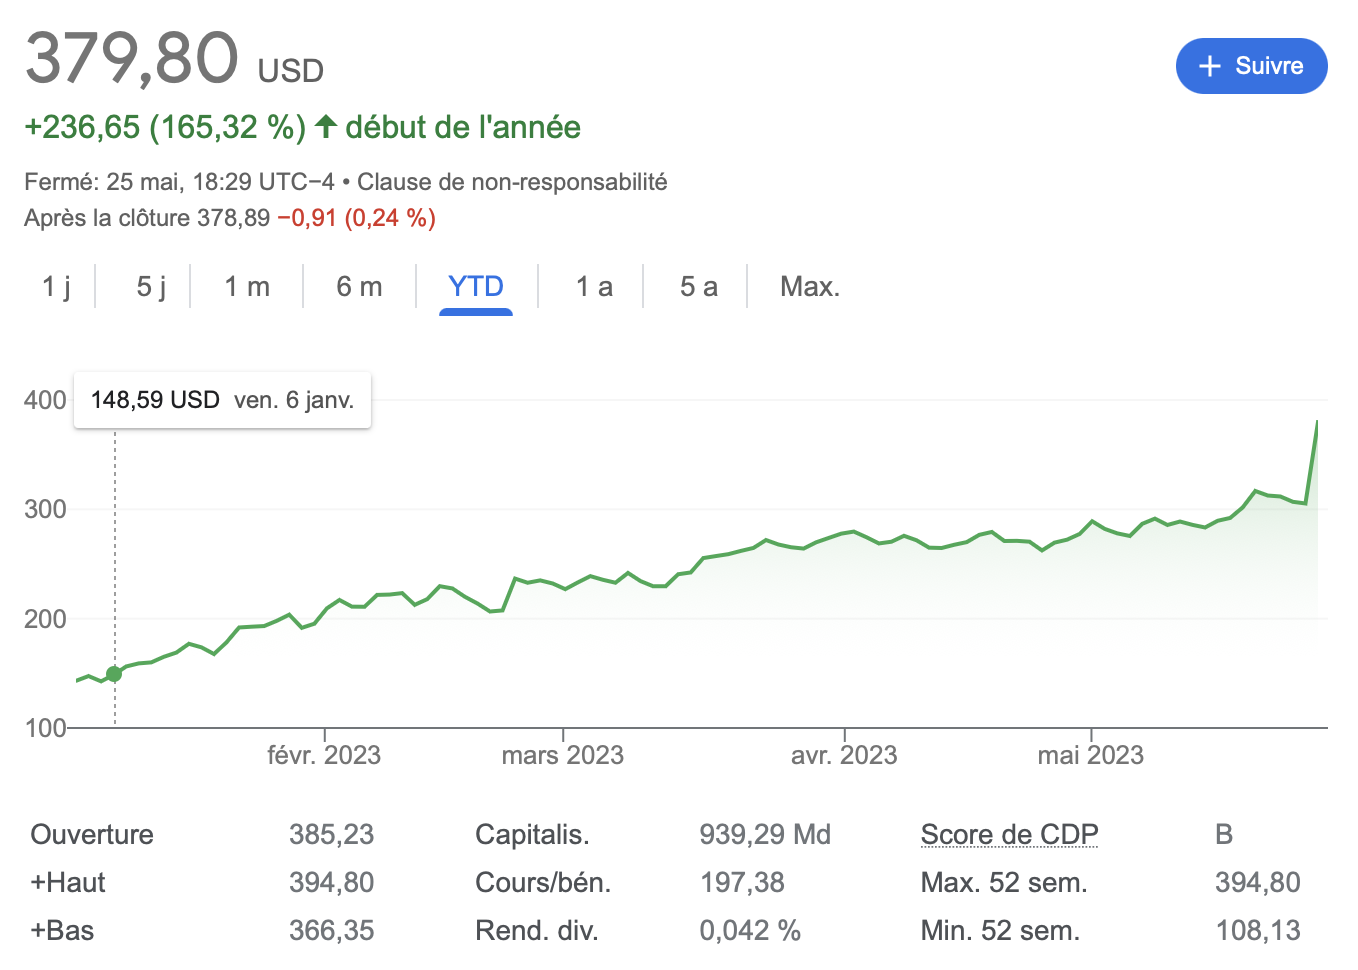
Task: Click the mai 2023 axis label
Action: (x=1090, y=755)
